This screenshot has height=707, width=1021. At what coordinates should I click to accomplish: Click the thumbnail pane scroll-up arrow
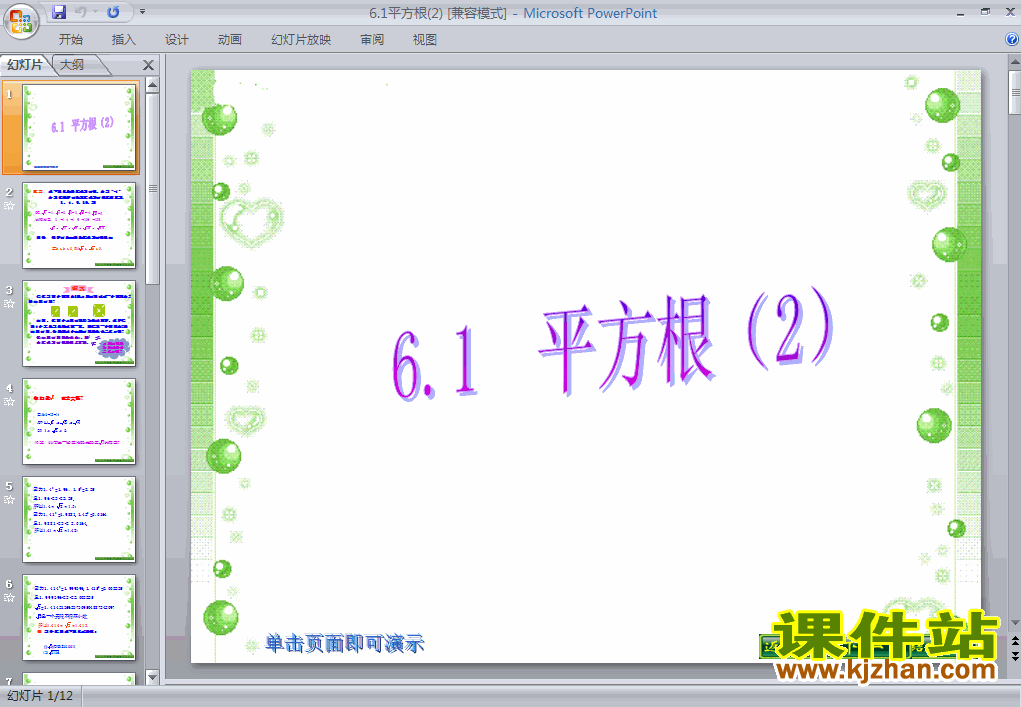(x=152, y=85)
